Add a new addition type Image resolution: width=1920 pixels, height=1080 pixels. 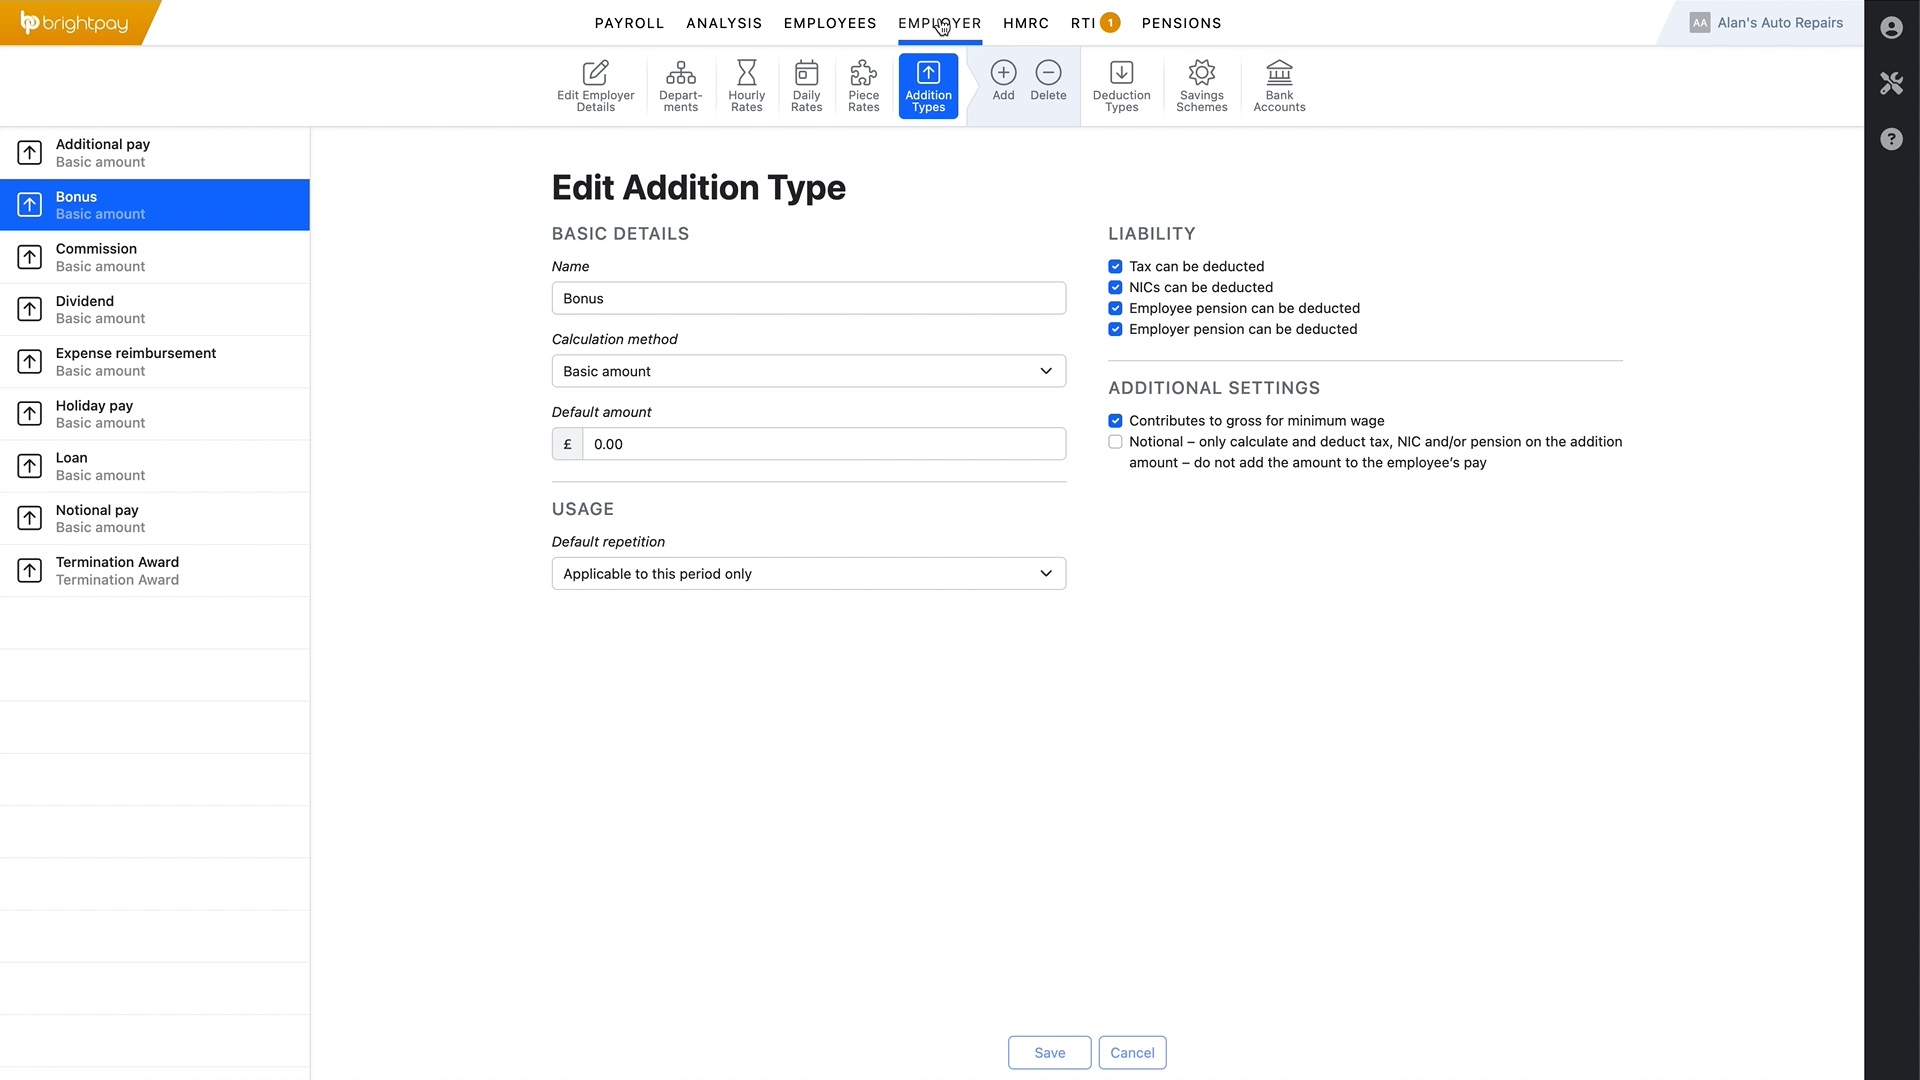click(x=1003, y=80)
